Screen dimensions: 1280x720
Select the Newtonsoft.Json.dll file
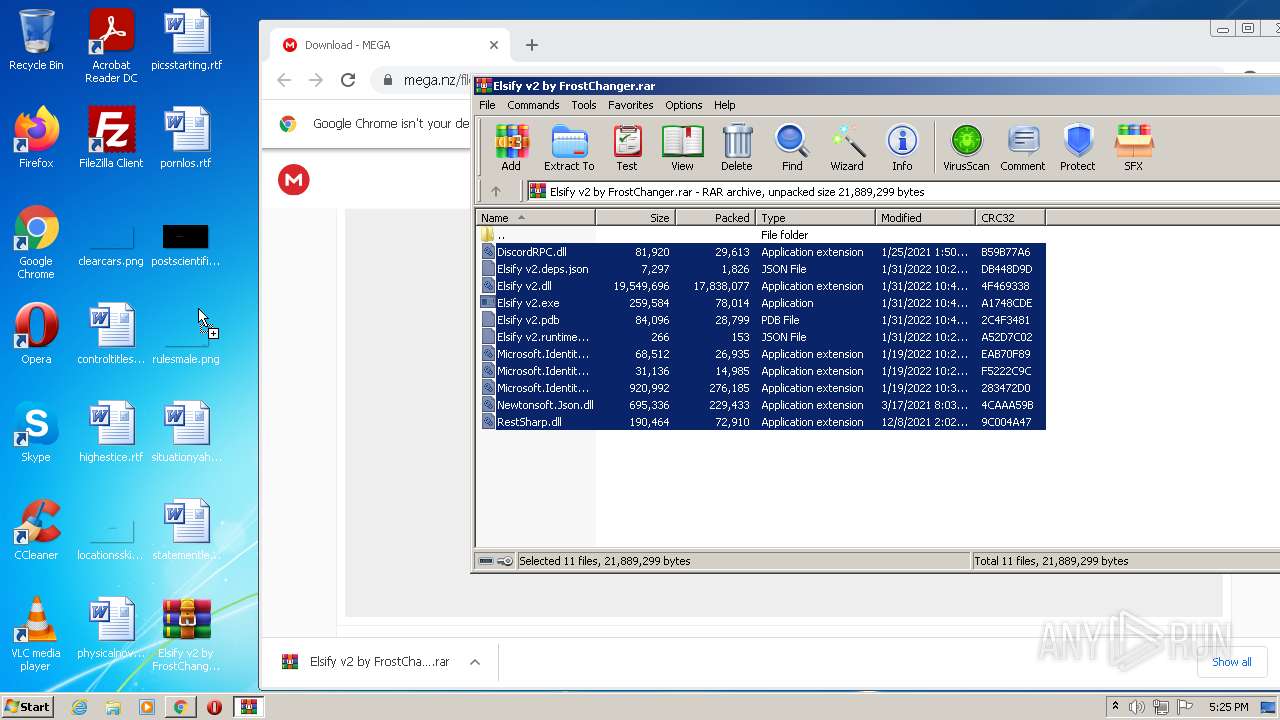pyautogui.click(x=761, y=405)
